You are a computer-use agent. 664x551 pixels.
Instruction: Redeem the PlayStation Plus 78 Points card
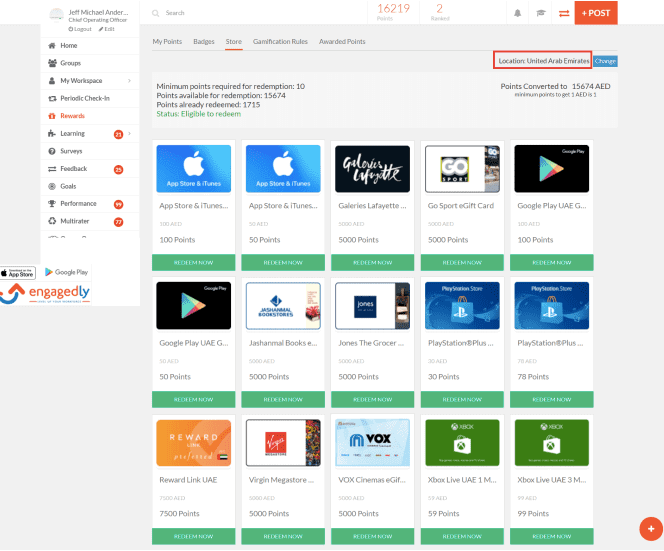[x=552, y=399]
